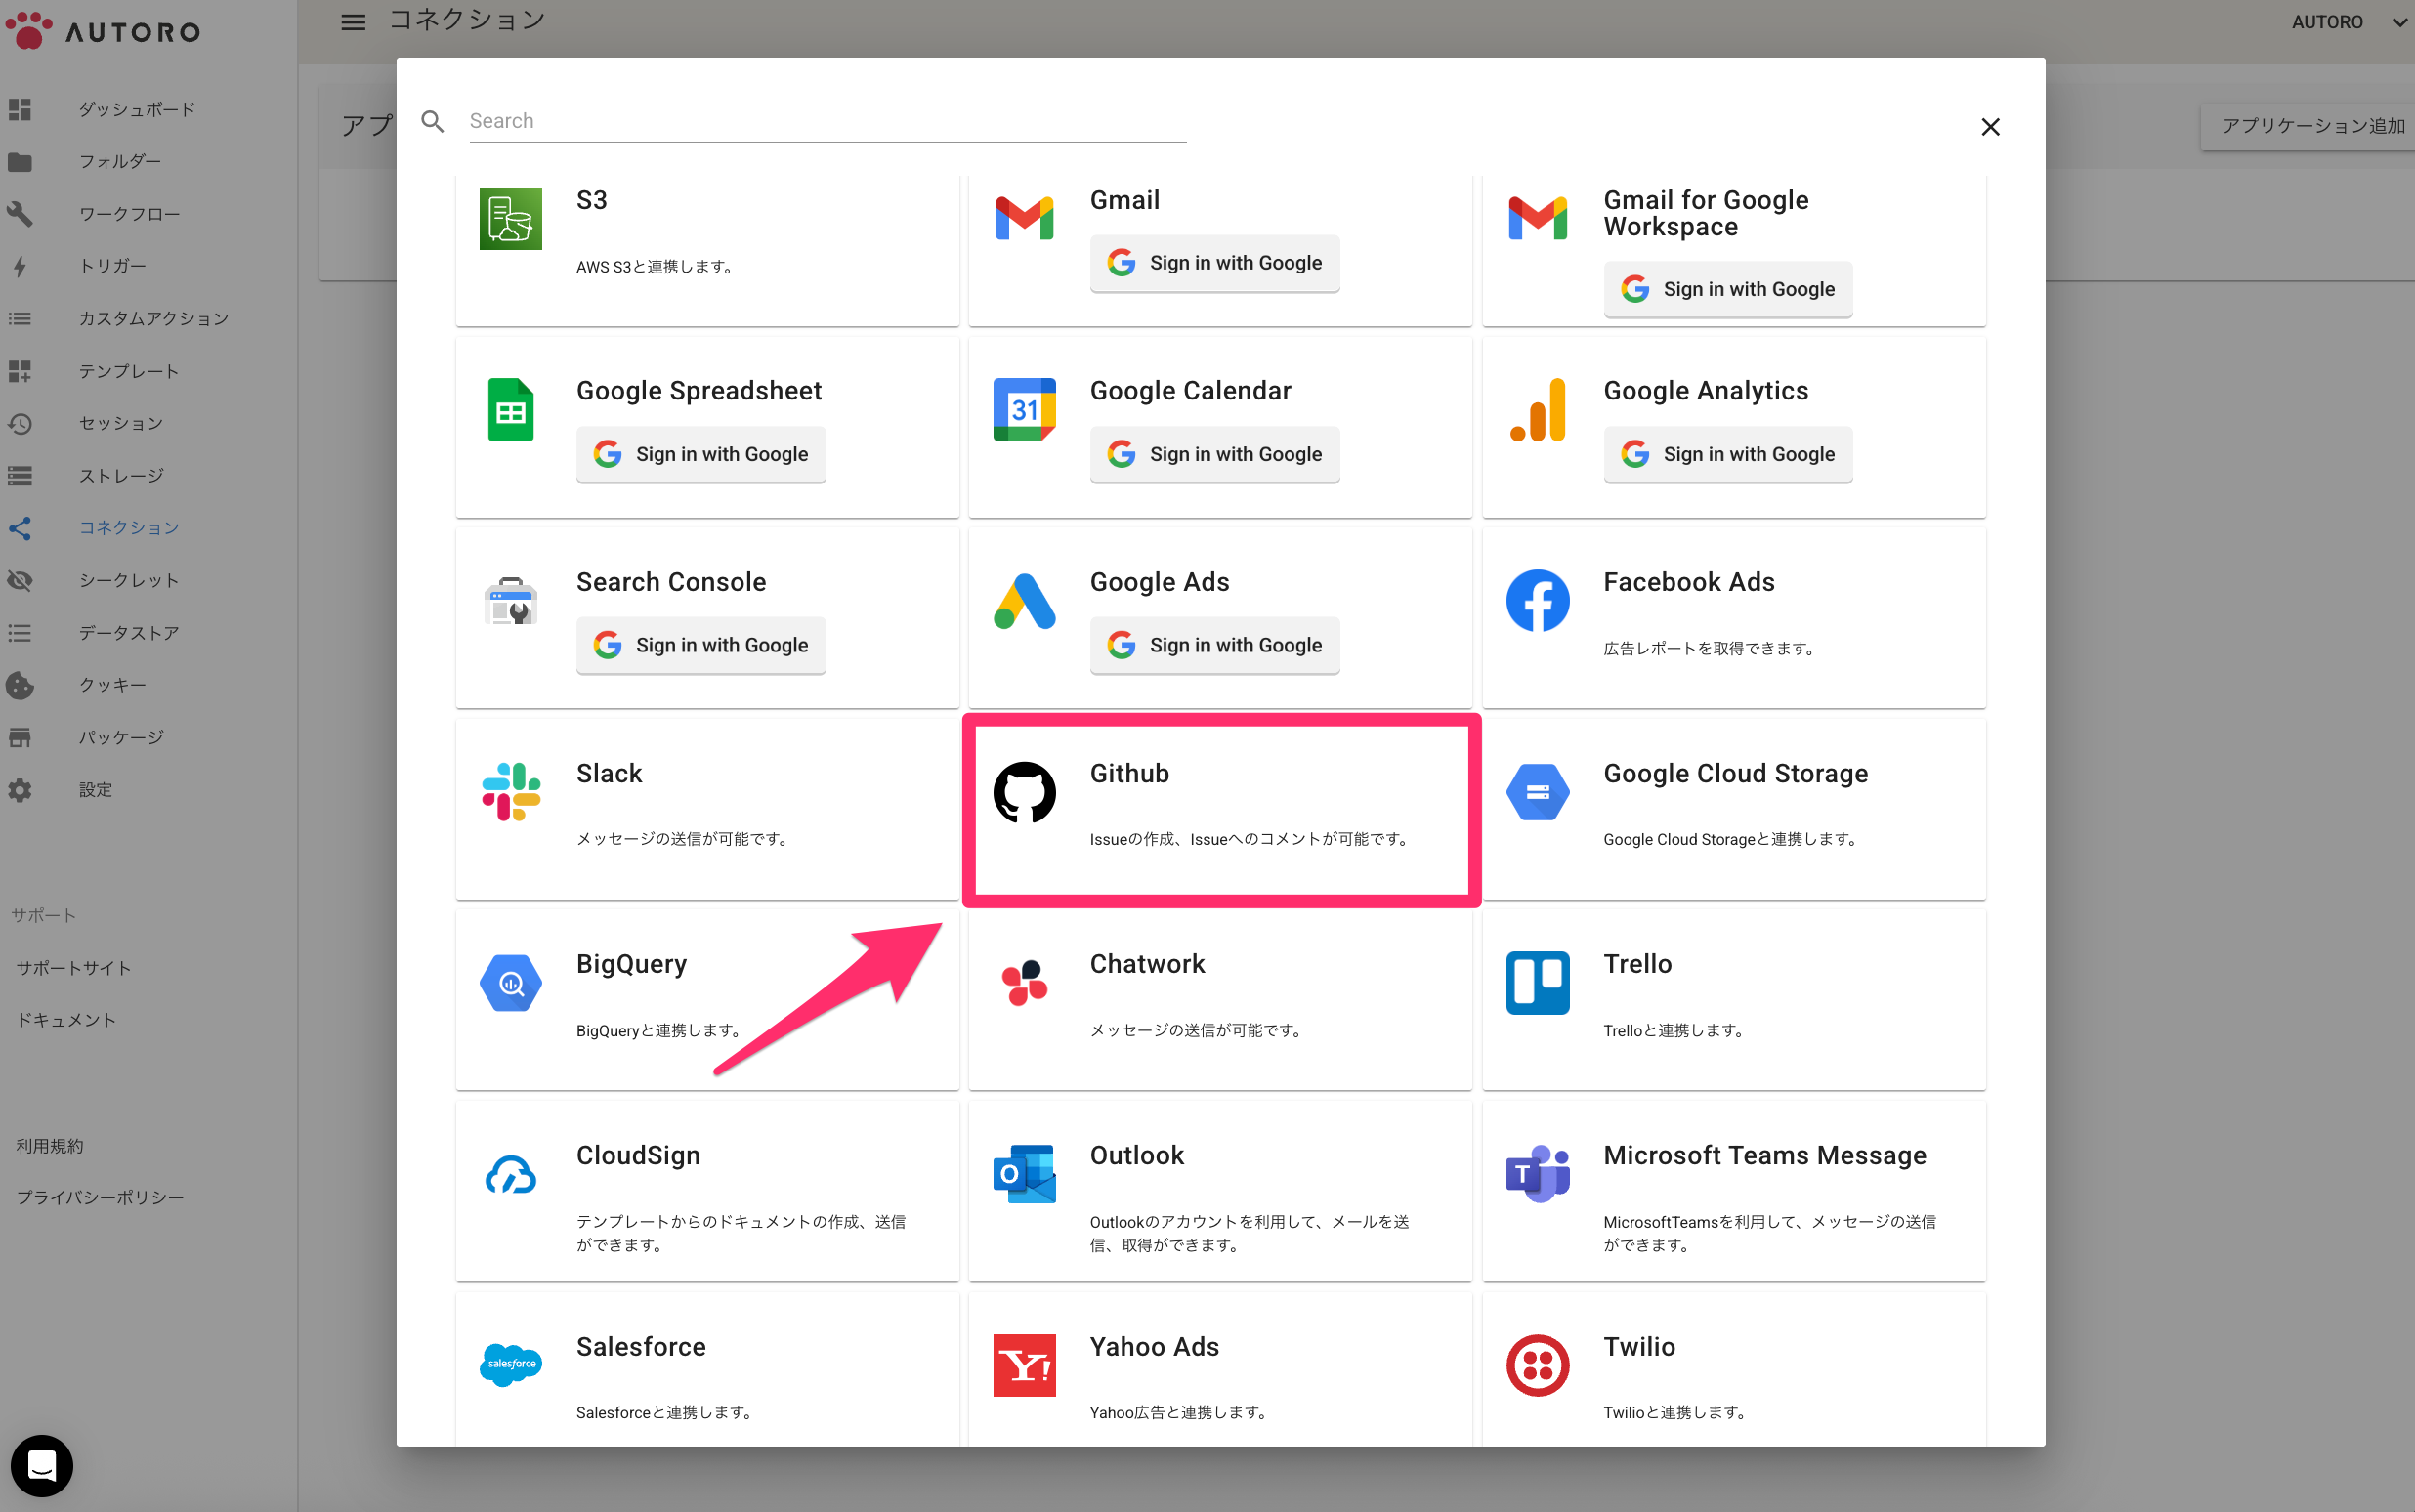The image size is (2415, 1512).
Task: Sign in with Google for Search Console
Action: 700,645
